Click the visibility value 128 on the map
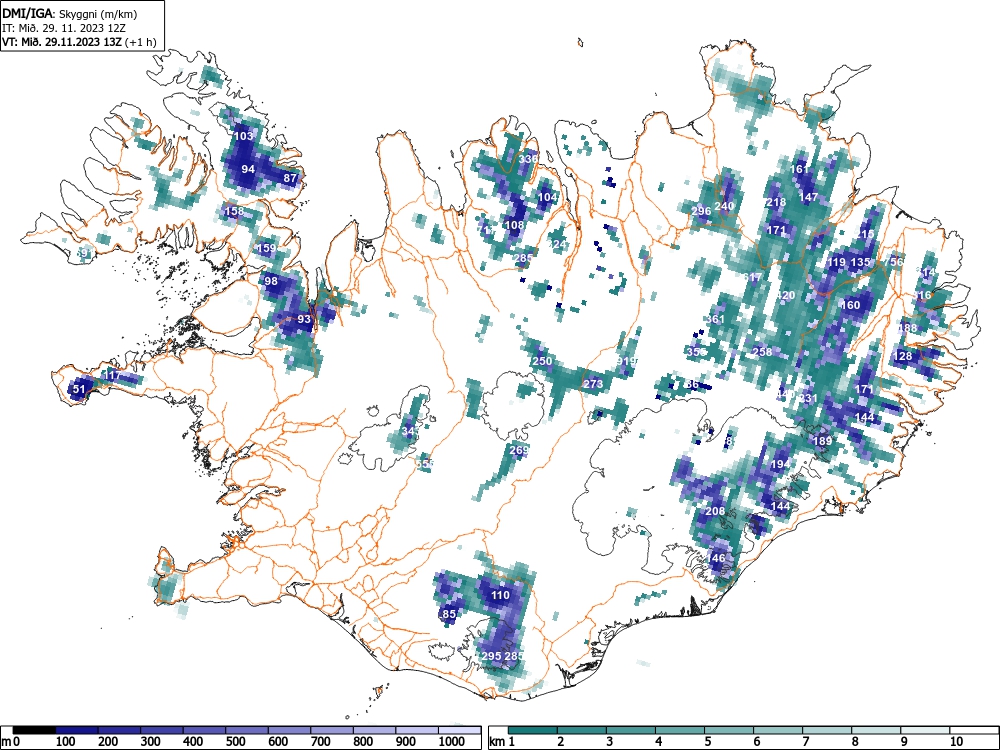The height and width of the screenshot is (750, 1000). 902,357
